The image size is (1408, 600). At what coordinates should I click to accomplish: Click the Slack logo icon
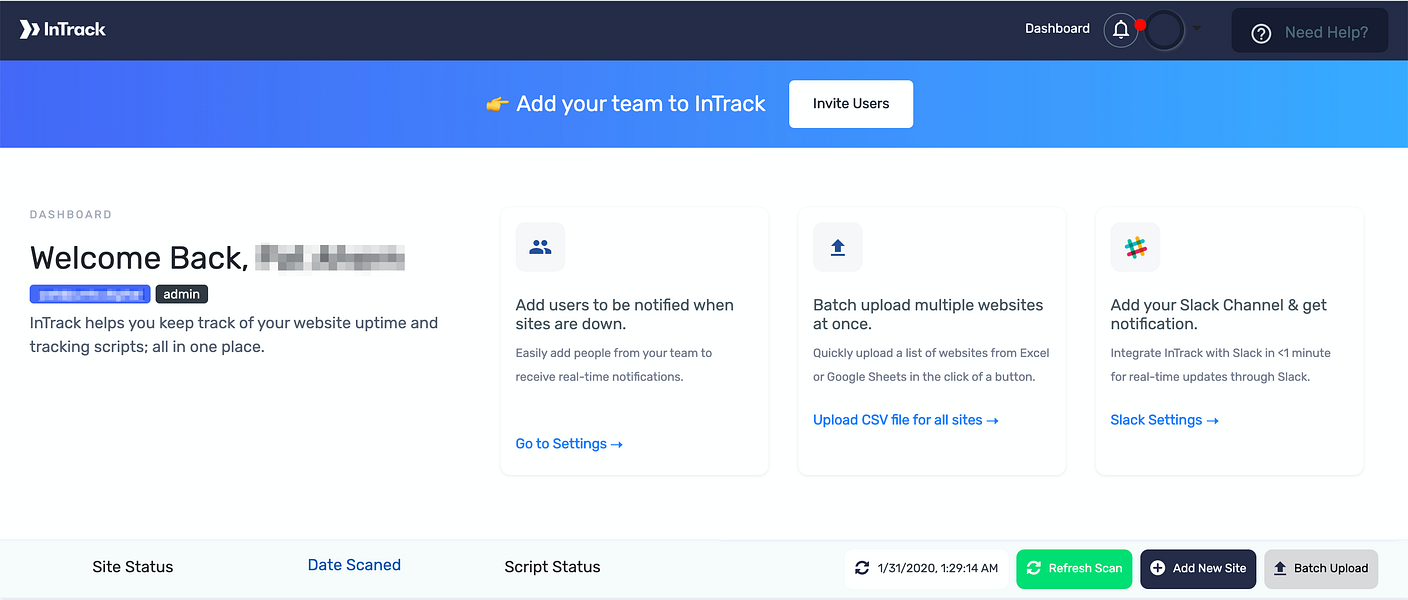[x=1135, y=247]
